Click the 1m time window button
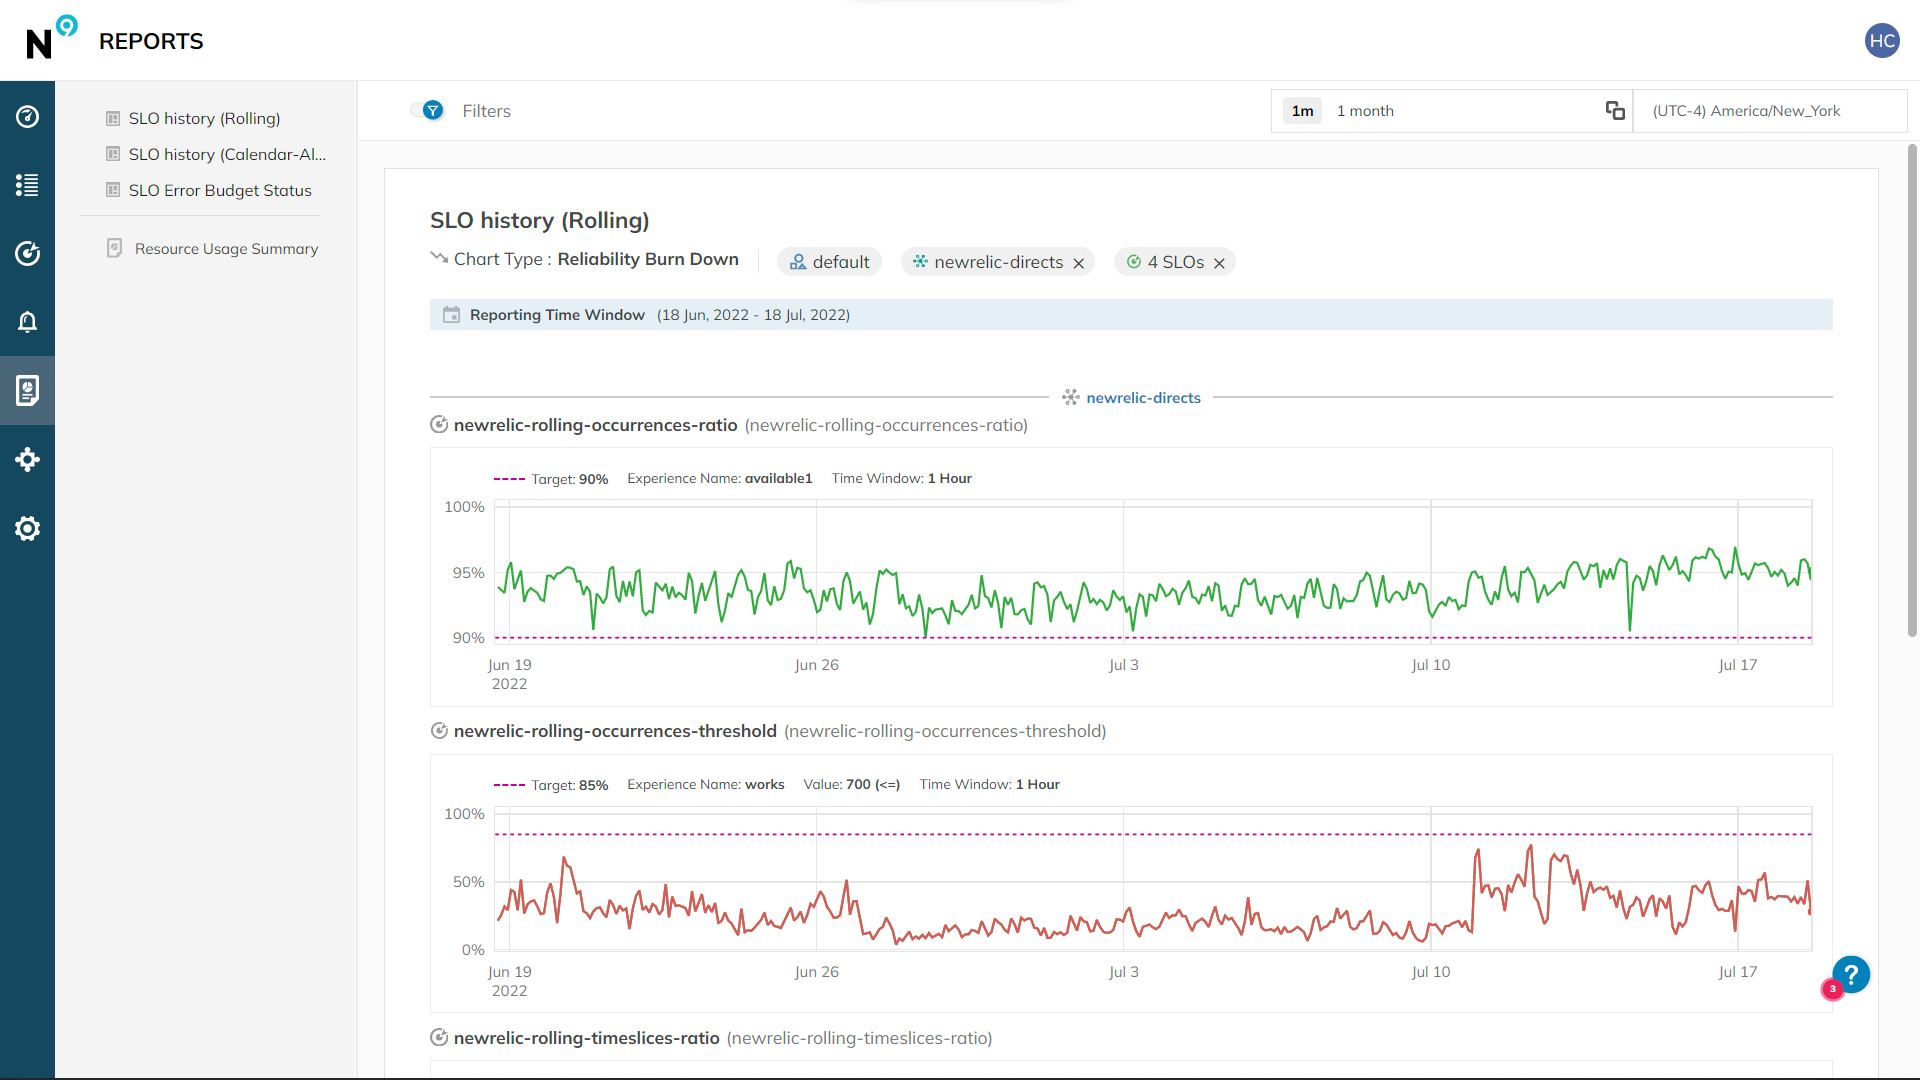The image size is (1920, 1080). click(1302, 111)
